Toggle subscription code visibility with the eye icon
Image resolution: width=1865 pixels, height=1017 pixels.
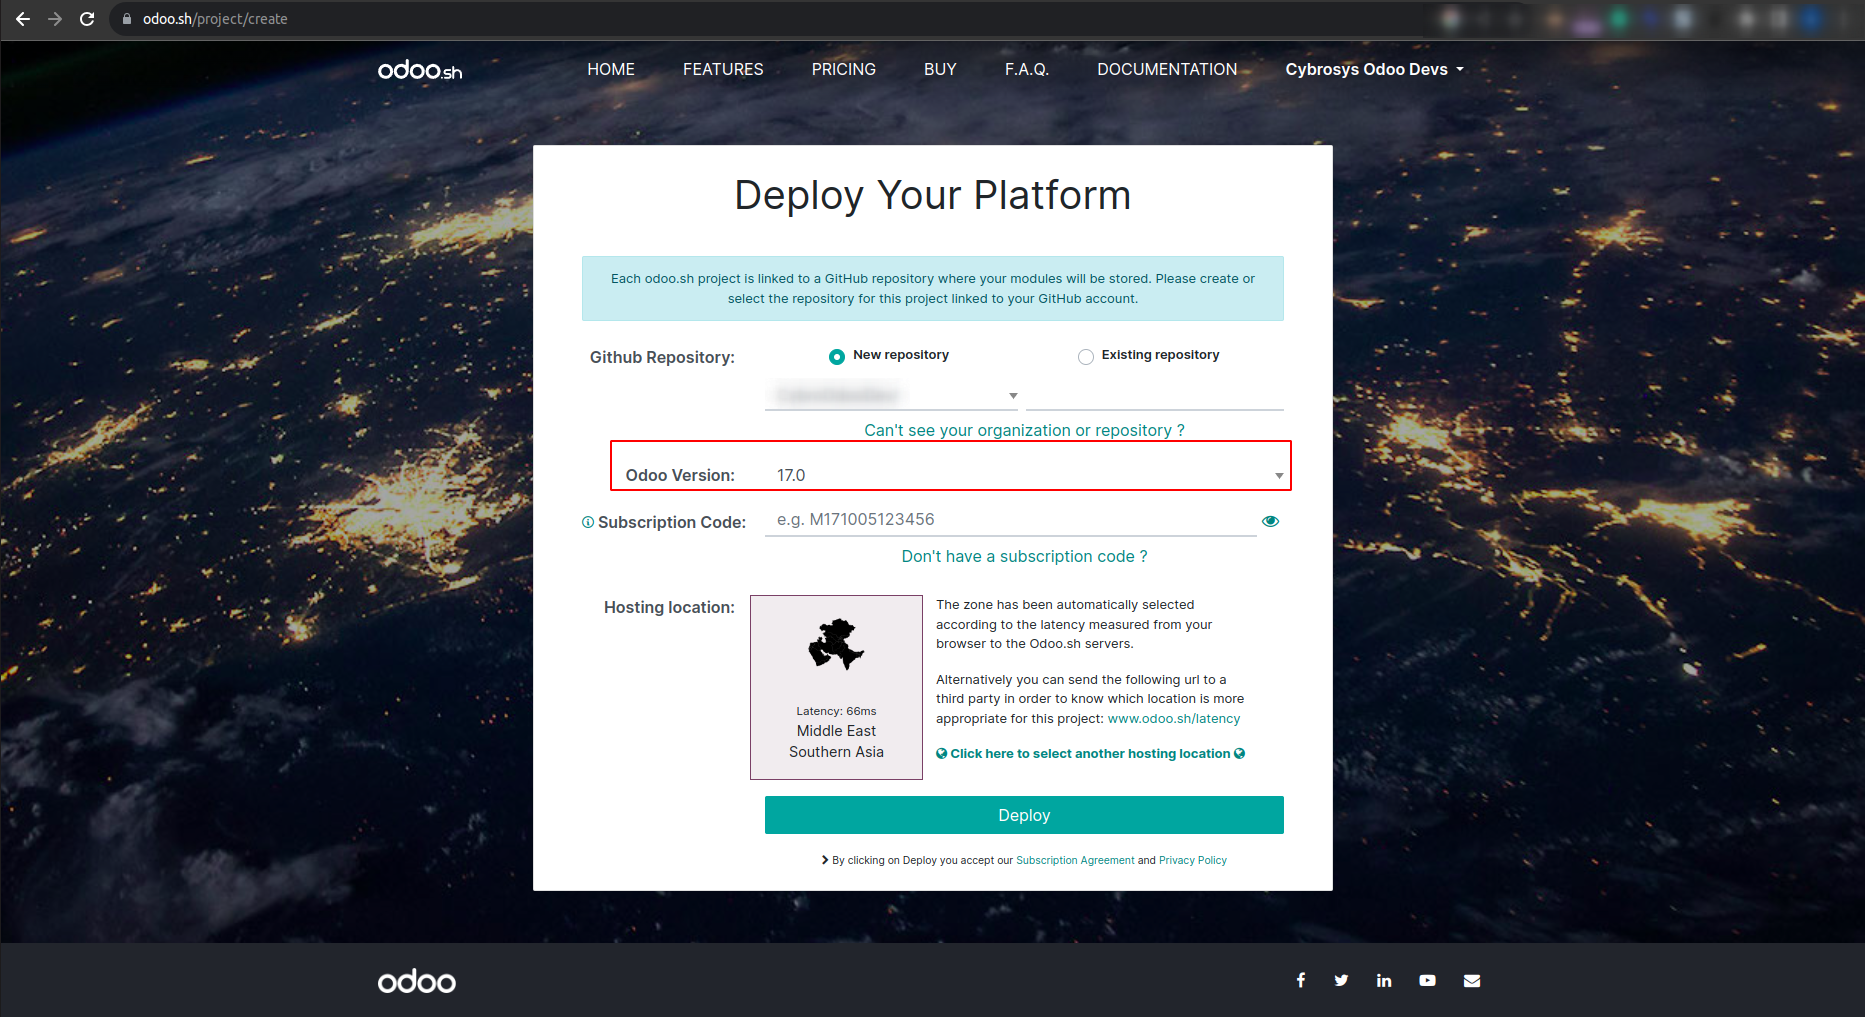coord(1270,521)
